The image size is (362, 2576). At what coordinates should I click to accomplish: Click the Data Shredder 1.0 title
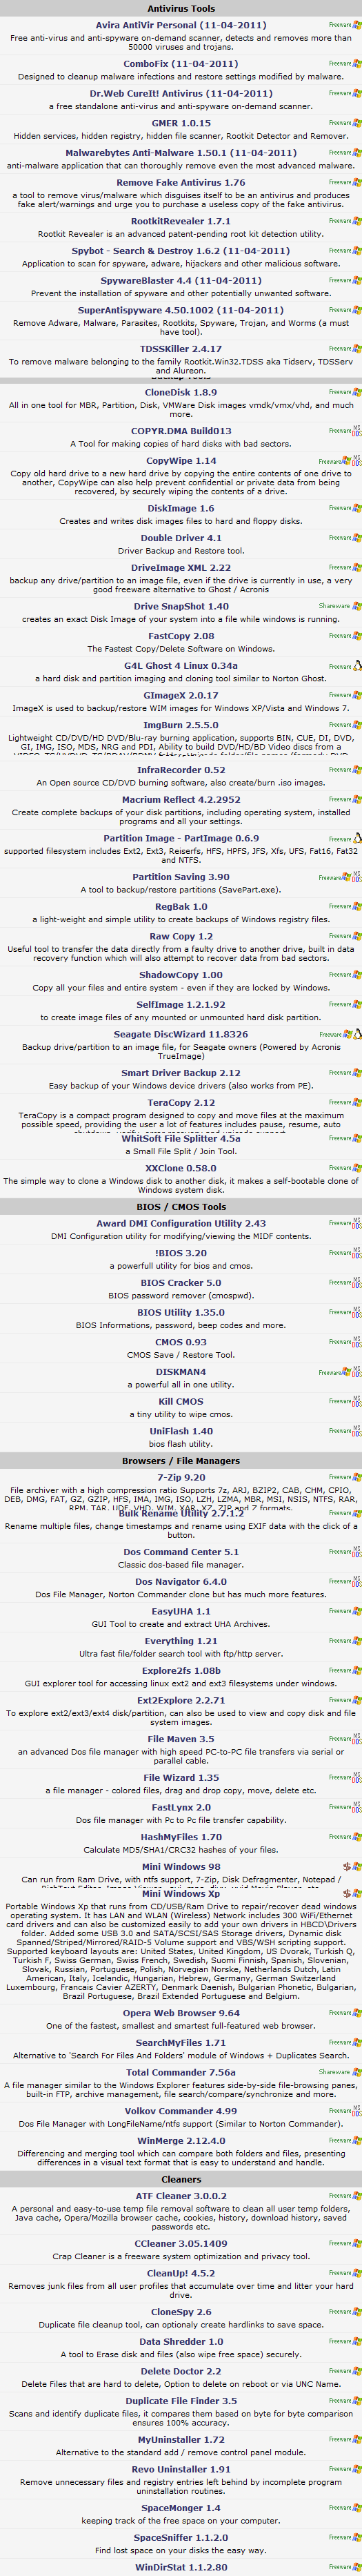pyautogui.click(x=181, y=2342)
